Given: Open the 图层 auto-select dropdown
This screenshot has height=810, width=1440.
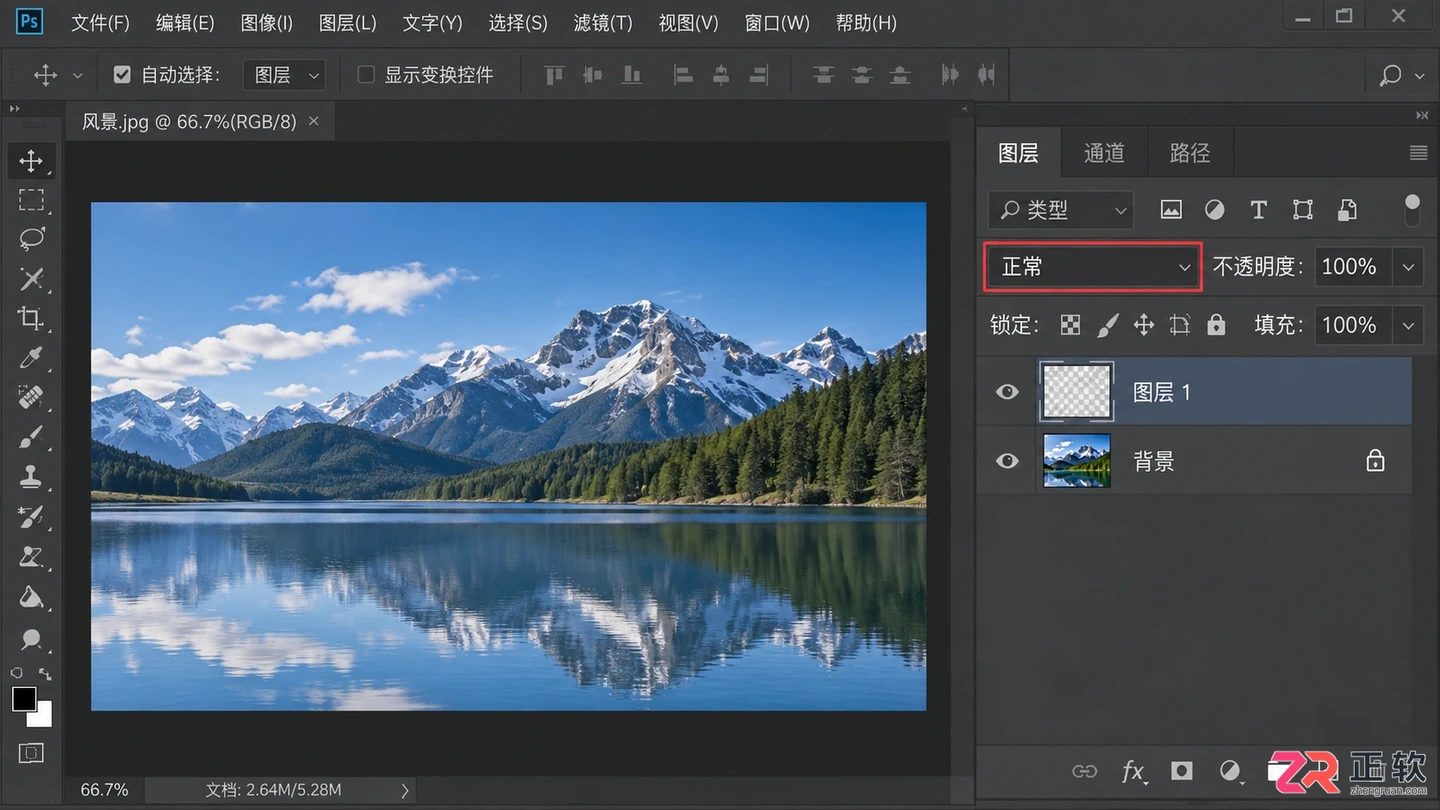Looking at the screenshot, I should click(x=286, y=75).
